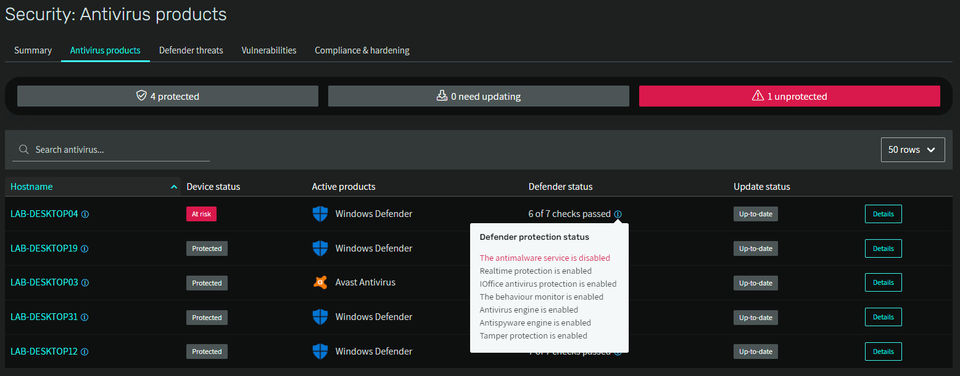
Task: Click info icon beside 6 of 7 checks passed
Action: [618, 214]
